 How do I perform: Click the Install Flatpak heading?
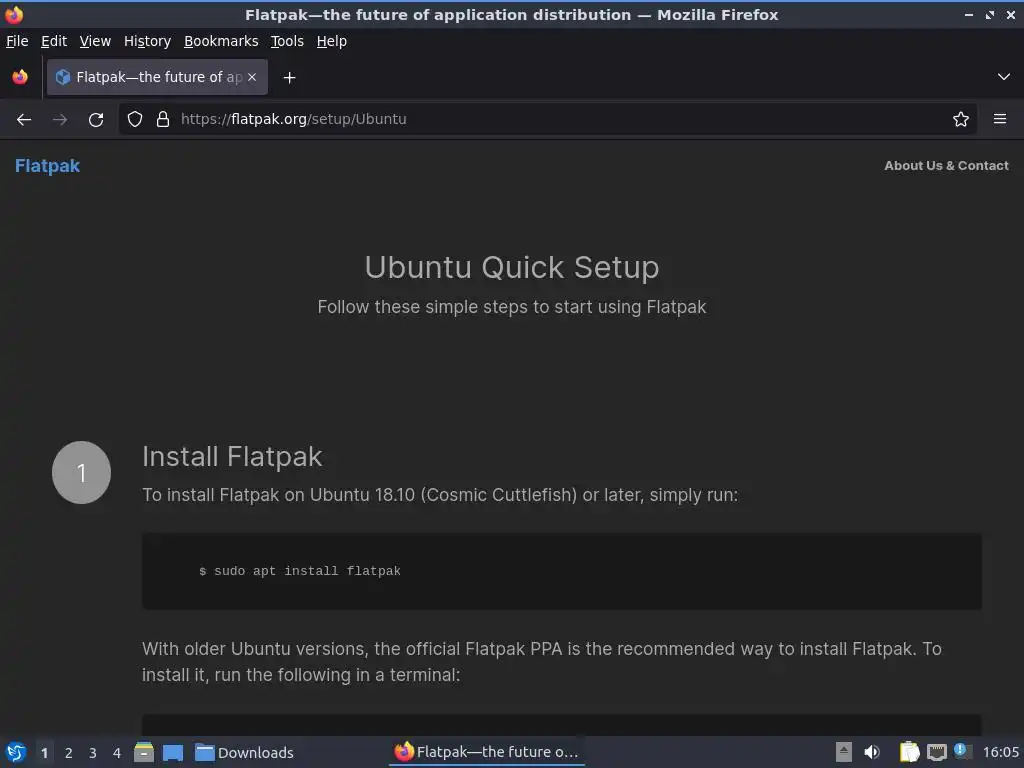pos(232,457)
